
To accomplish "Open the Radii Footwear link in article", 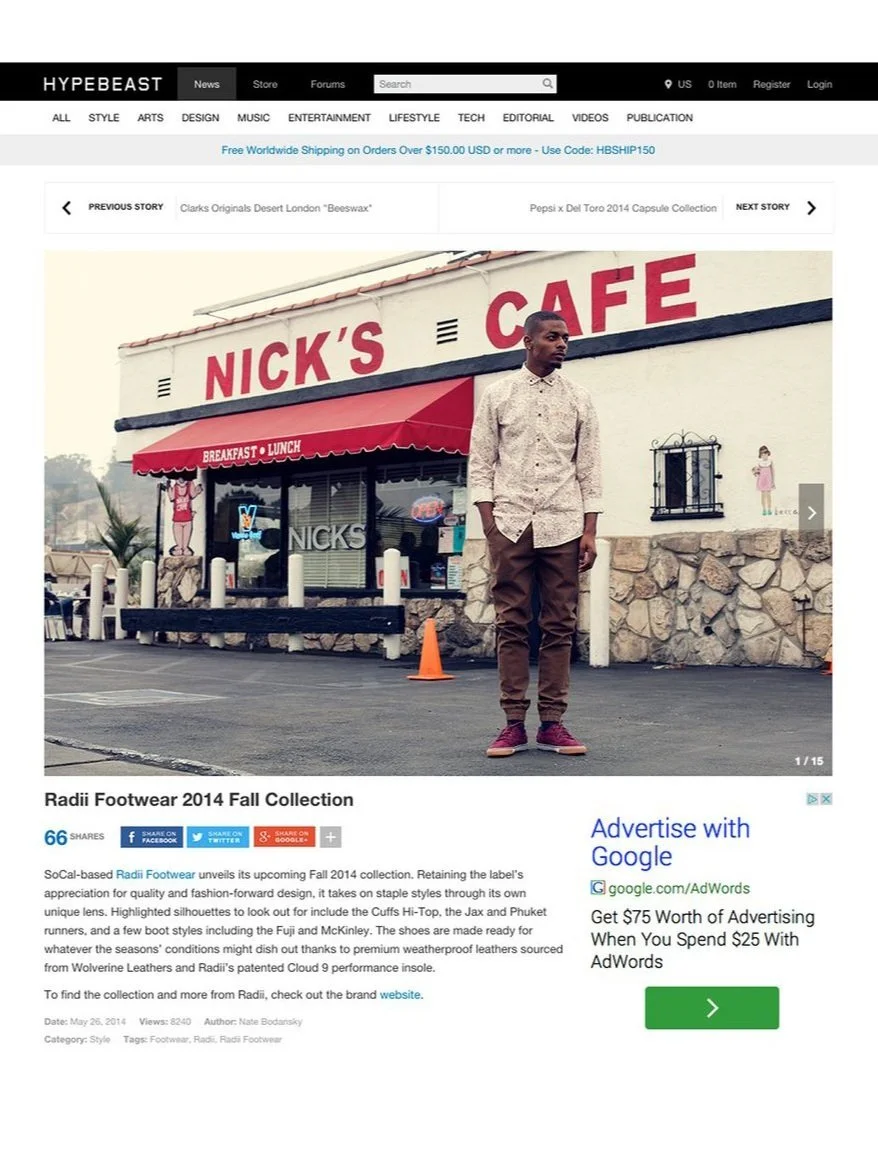I will coord(156,874).
